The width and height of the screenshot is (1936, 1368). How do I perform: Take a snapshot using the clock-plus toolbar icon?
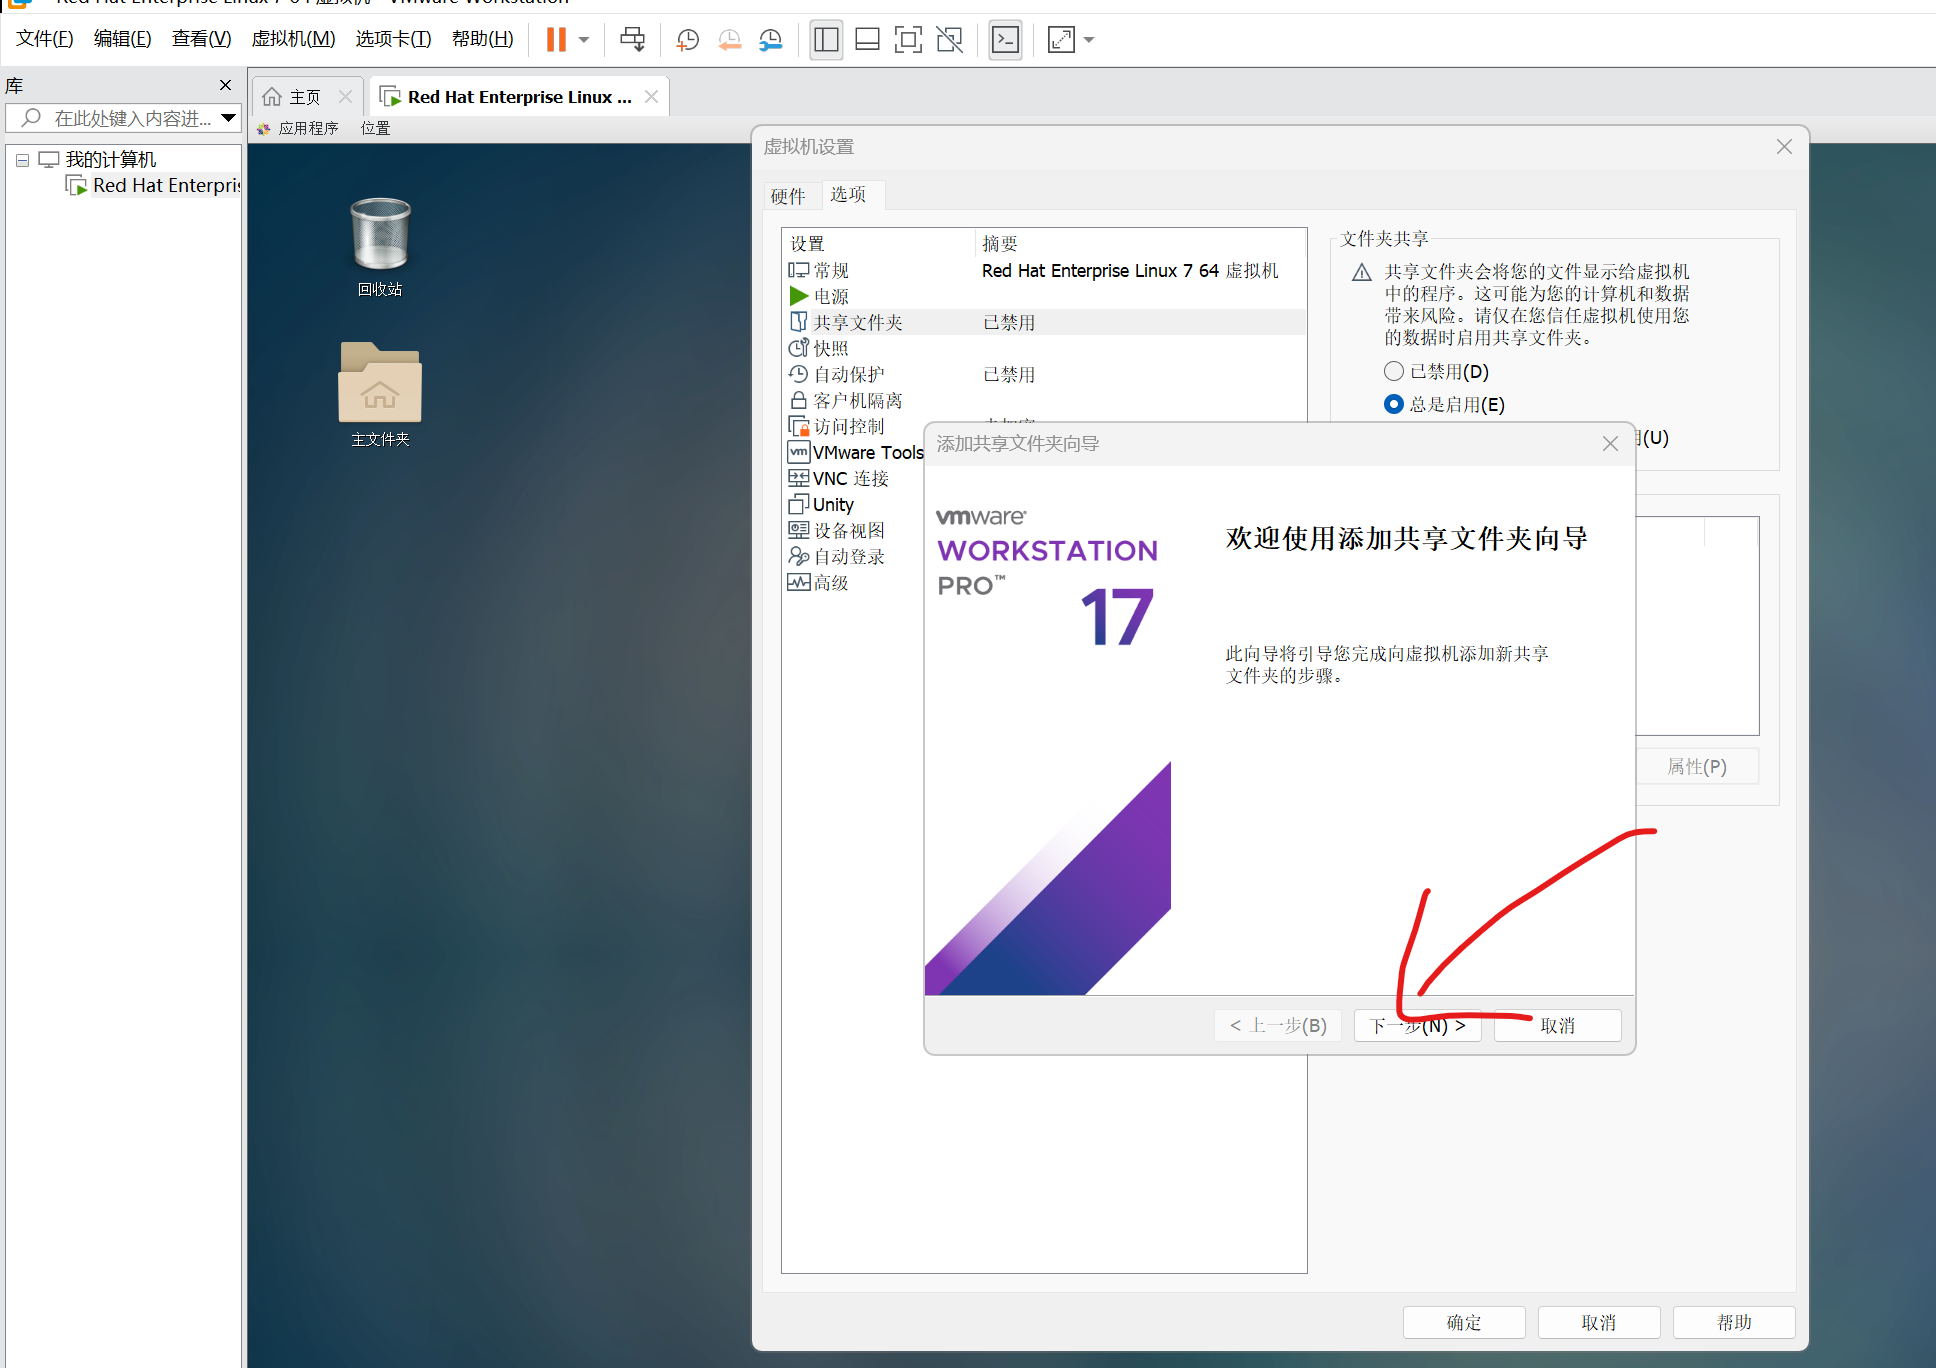click(x=687, y=40)
